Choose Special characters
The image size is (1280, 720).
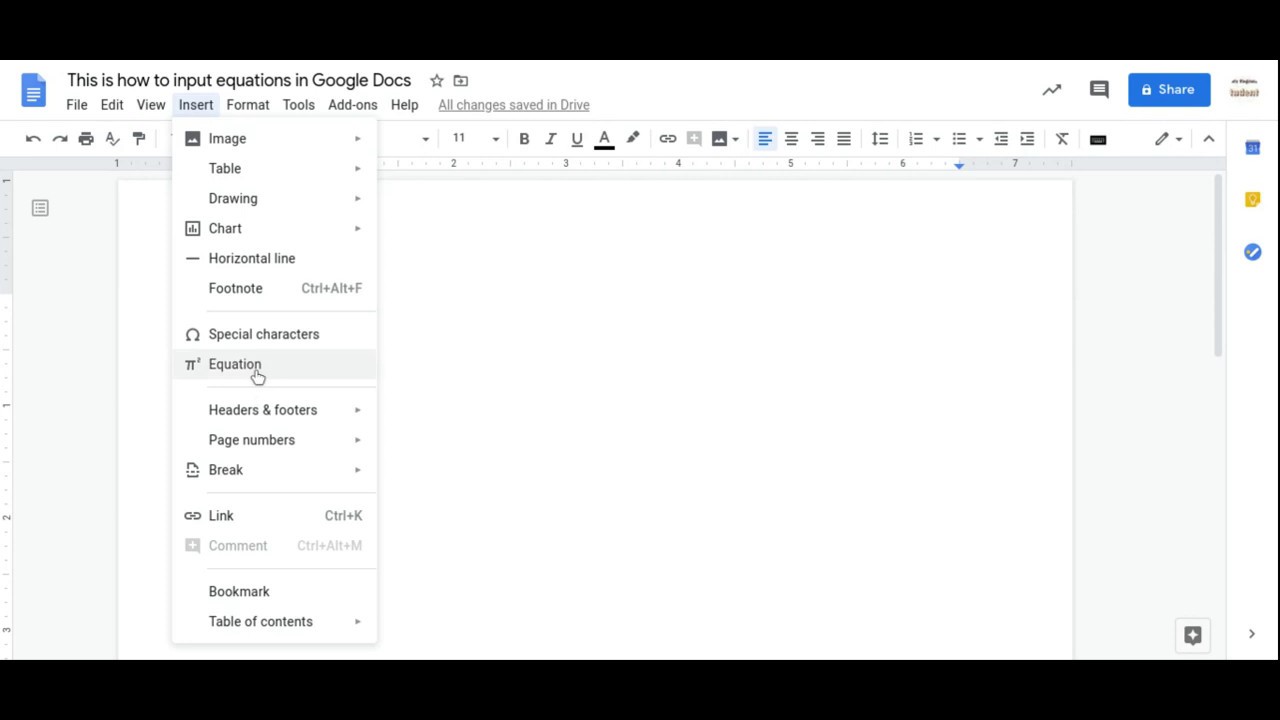(274, 335)
